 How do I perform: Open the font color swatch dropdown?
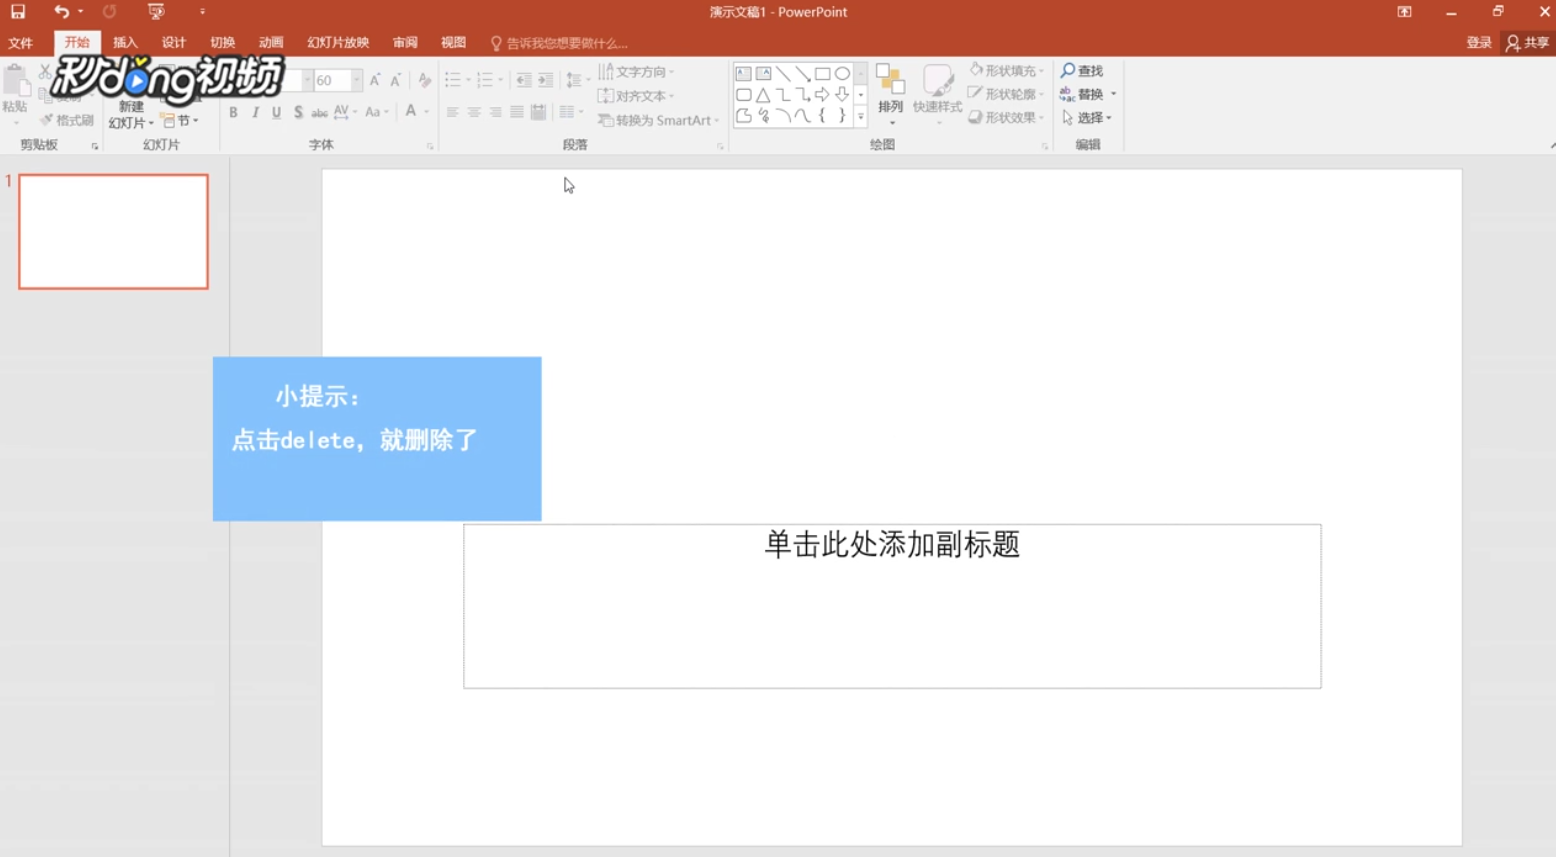click(x=425, y=112)
